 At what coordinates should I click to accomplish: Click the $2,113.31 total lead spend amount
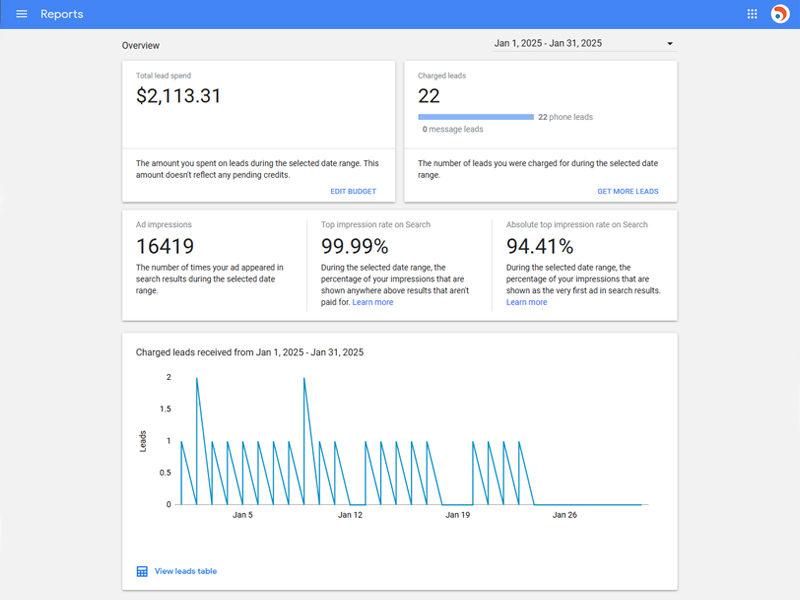tap(178, 96)
